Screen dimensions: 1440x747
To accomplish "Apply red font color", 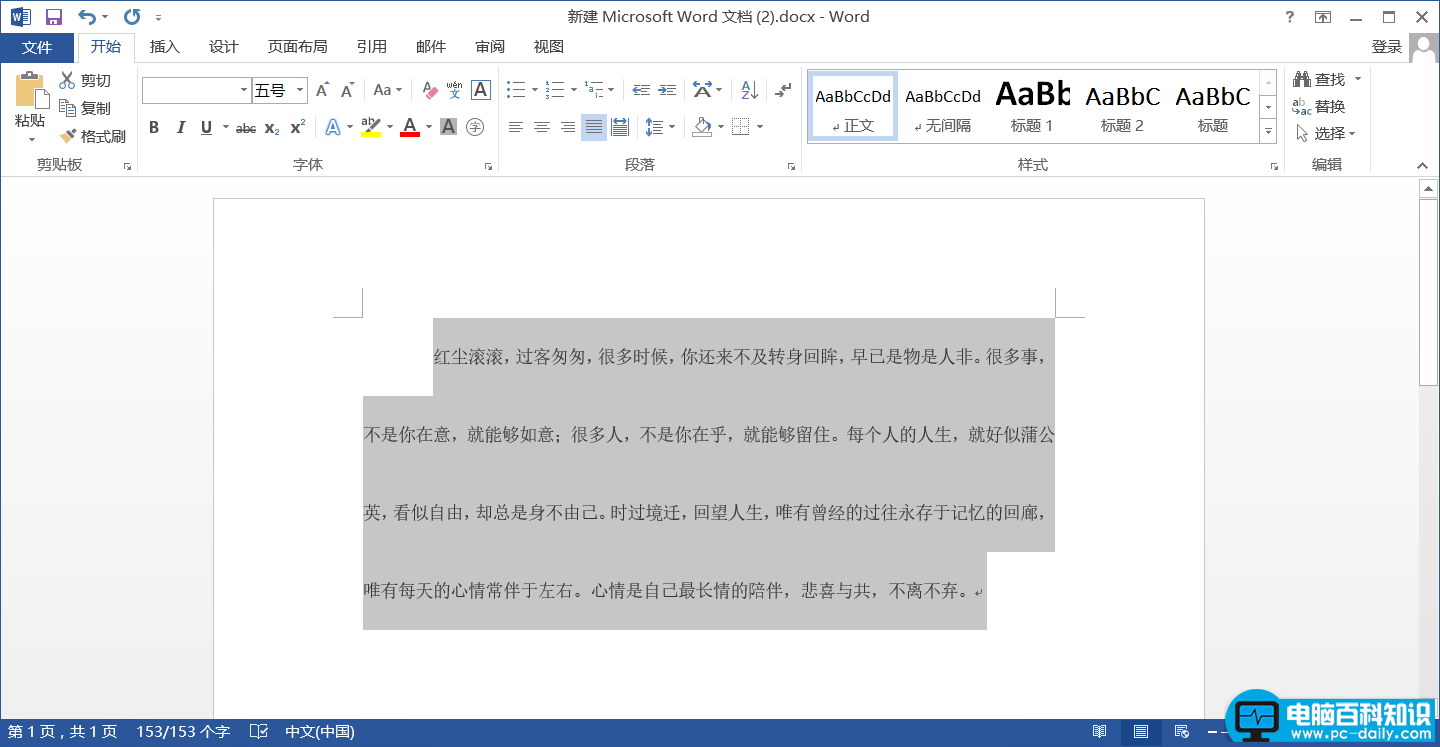I will 410,127.
